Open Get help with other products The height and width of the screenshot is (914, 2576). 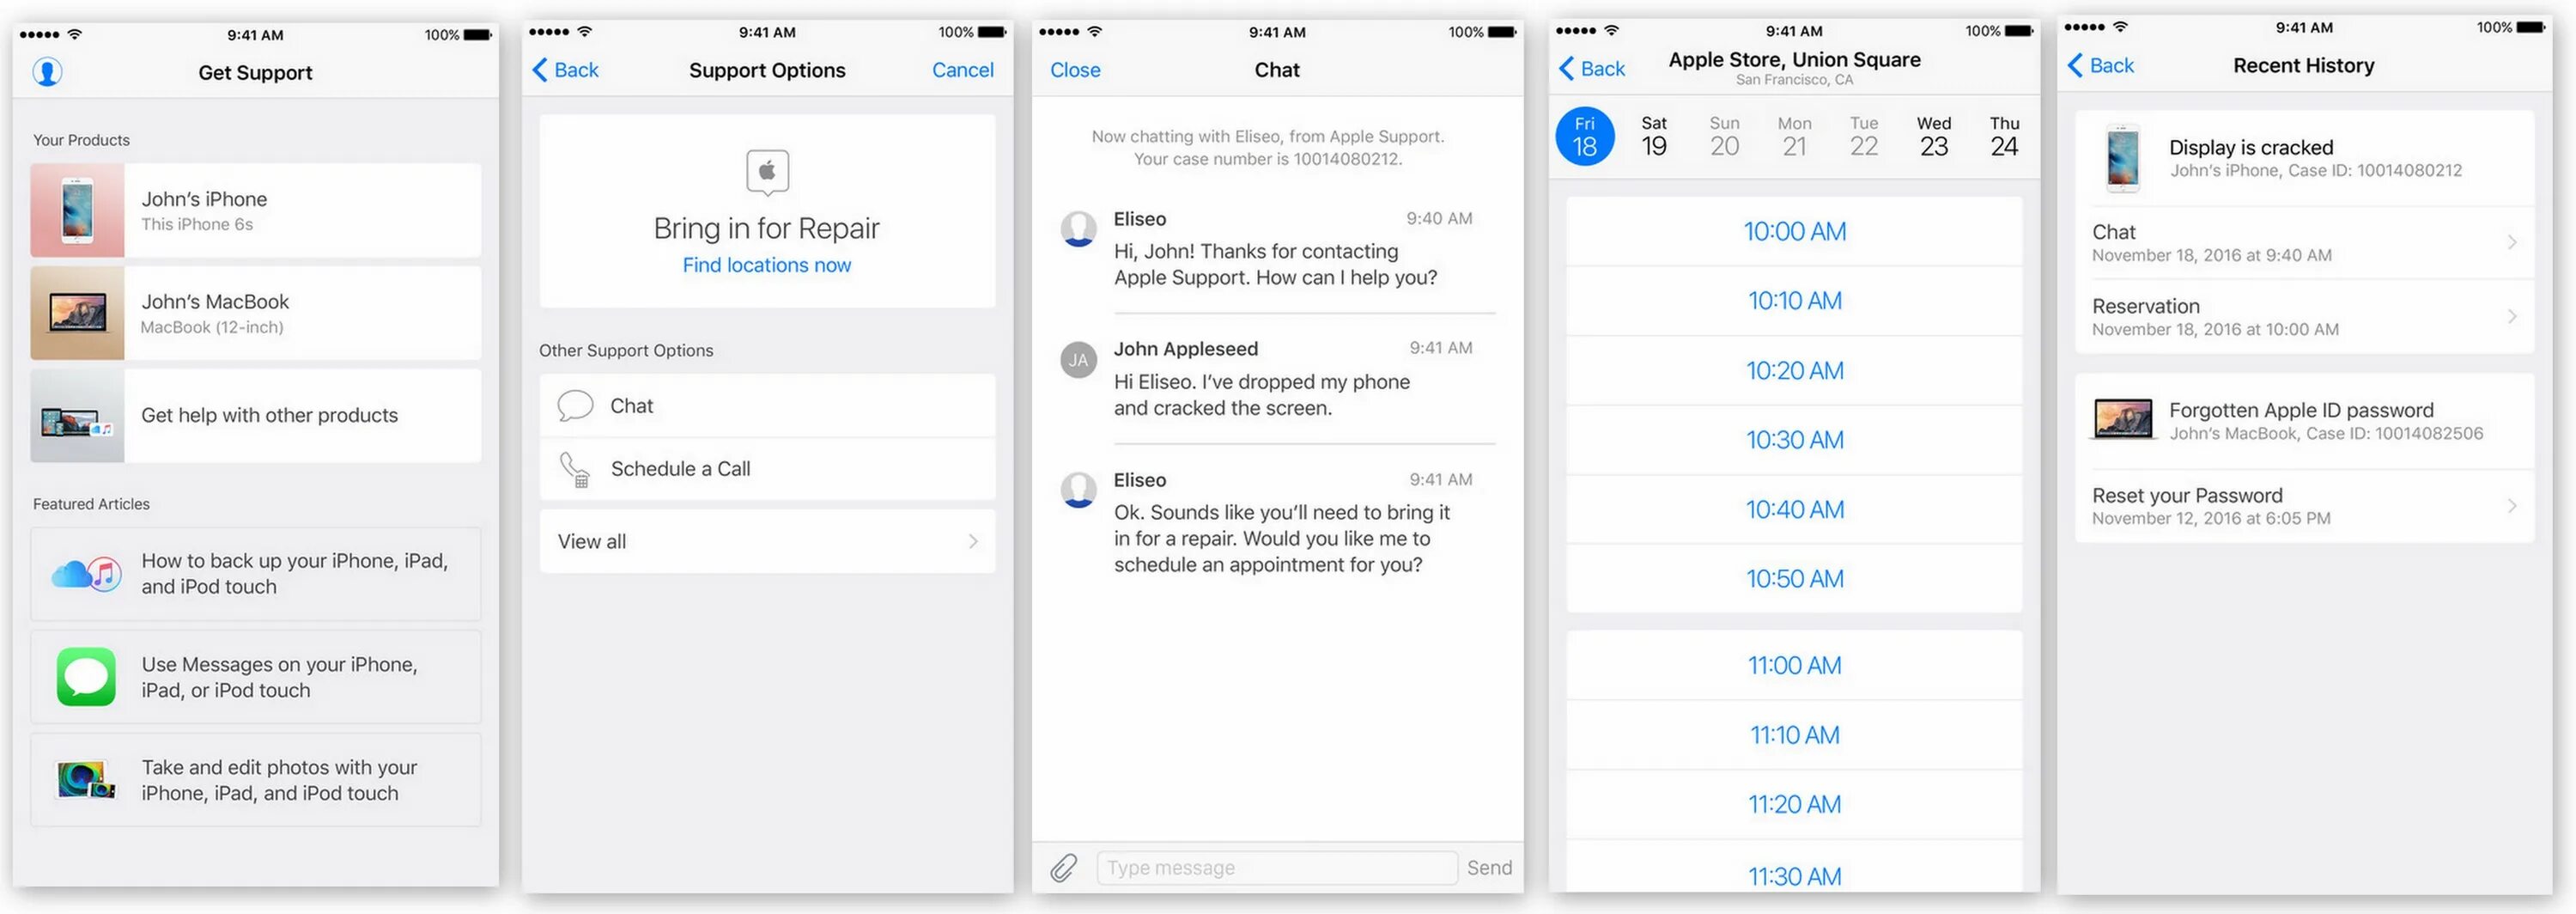(x=255, y=416)
